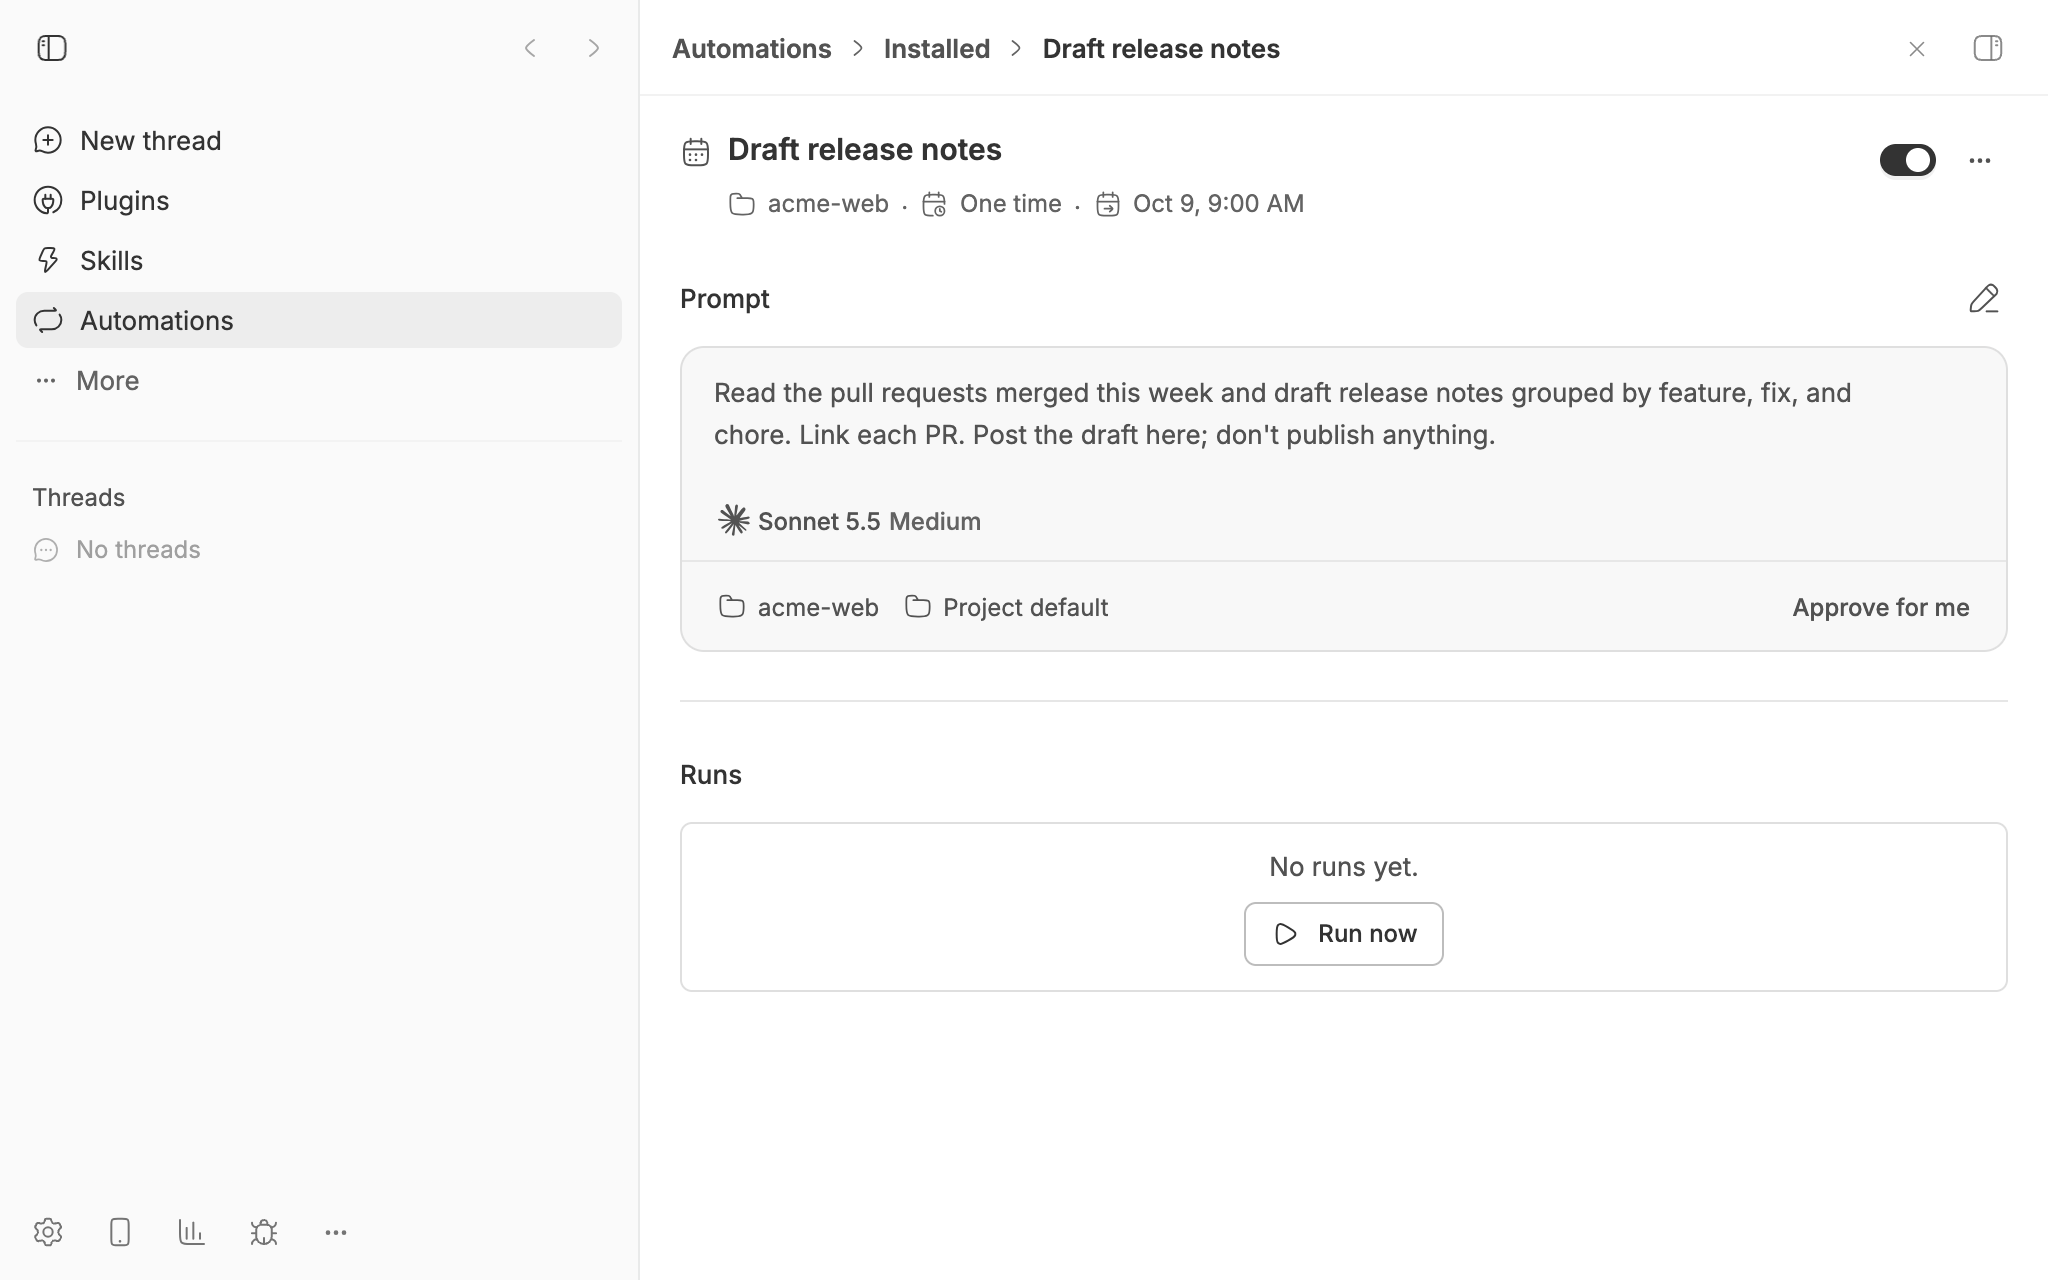
Task: Click the prompt text area
Action: [1283, 414]
